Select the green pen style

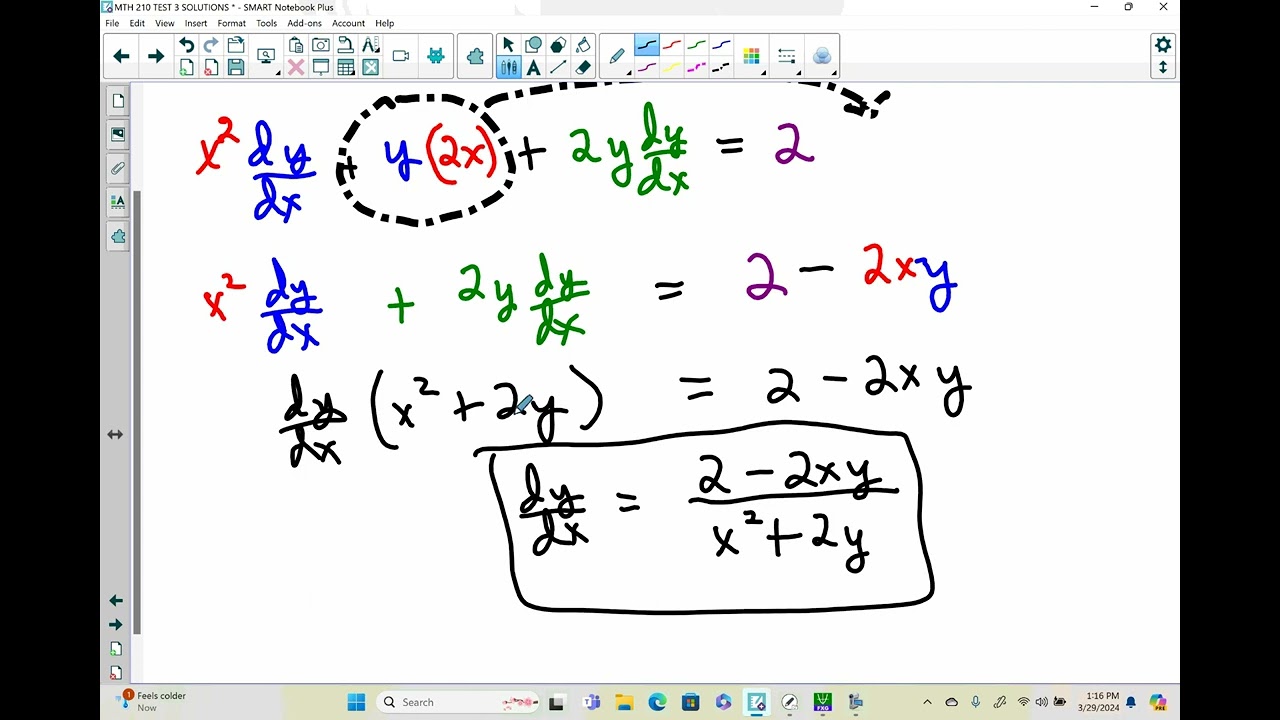(x=697, y=46)
